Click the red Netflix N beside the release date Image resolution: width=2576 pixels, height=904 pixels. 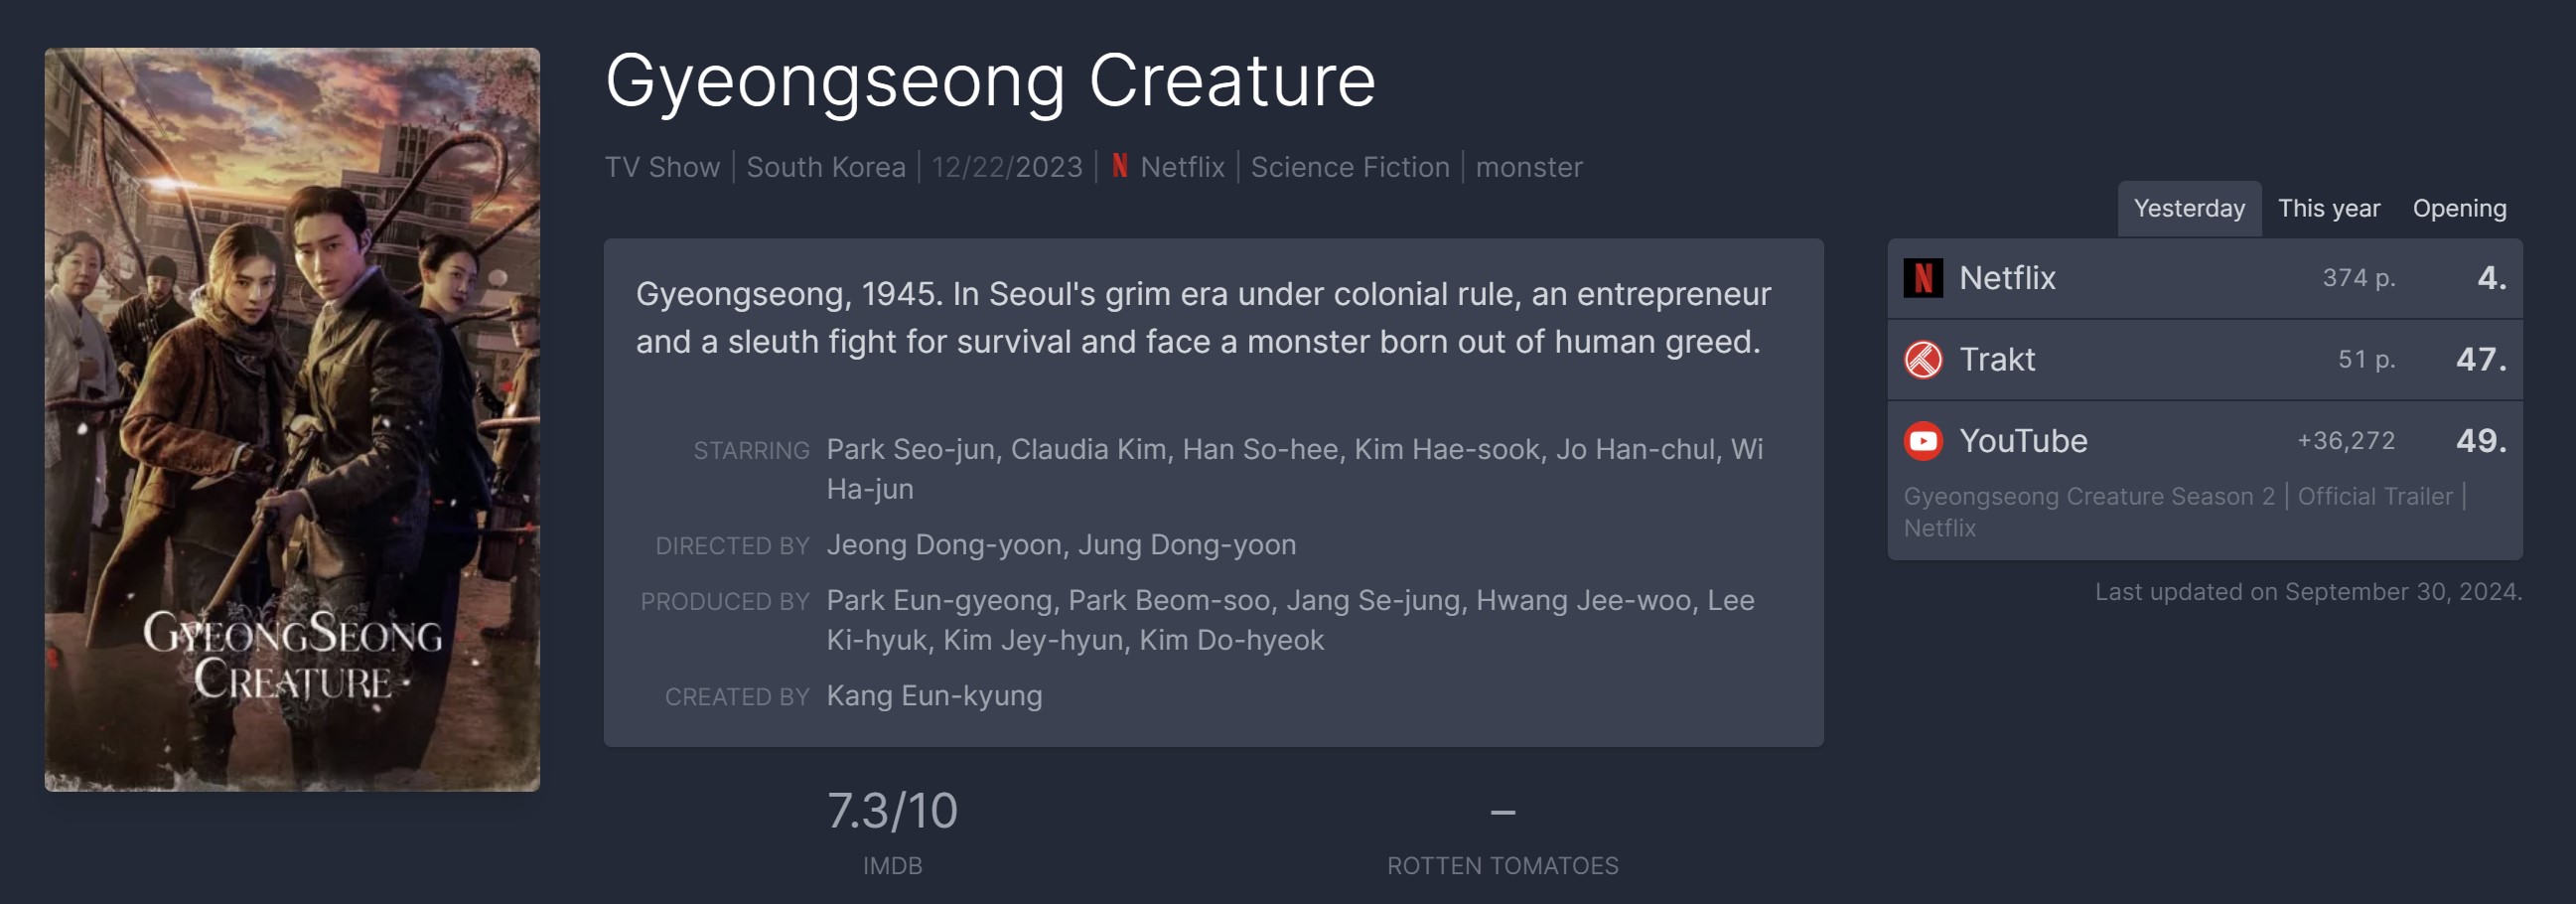[x=1119, y=166]
